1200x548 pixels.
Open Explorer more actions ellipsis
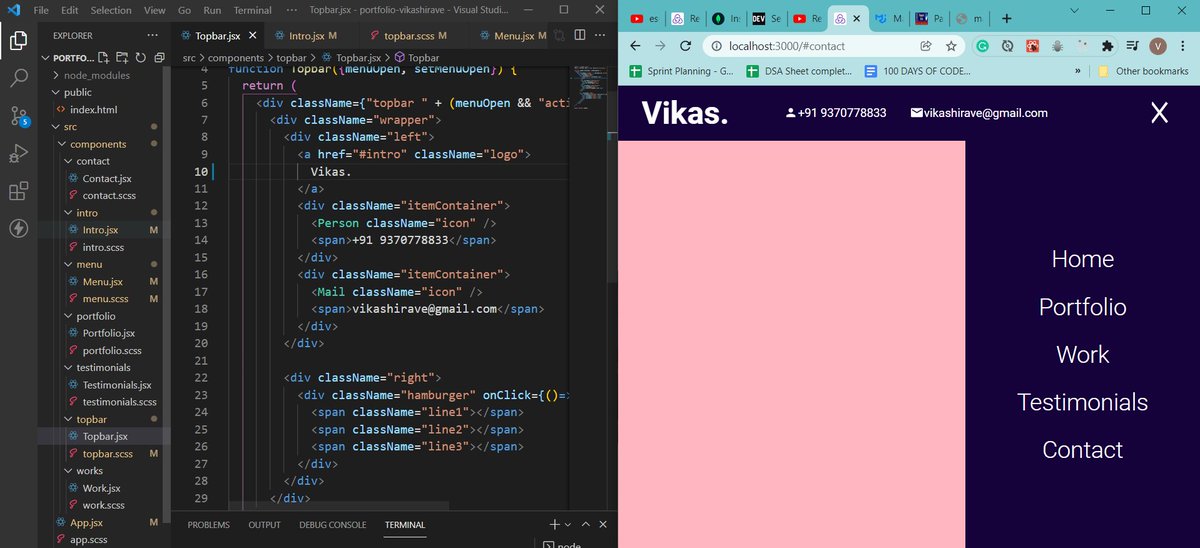point(152,35)
